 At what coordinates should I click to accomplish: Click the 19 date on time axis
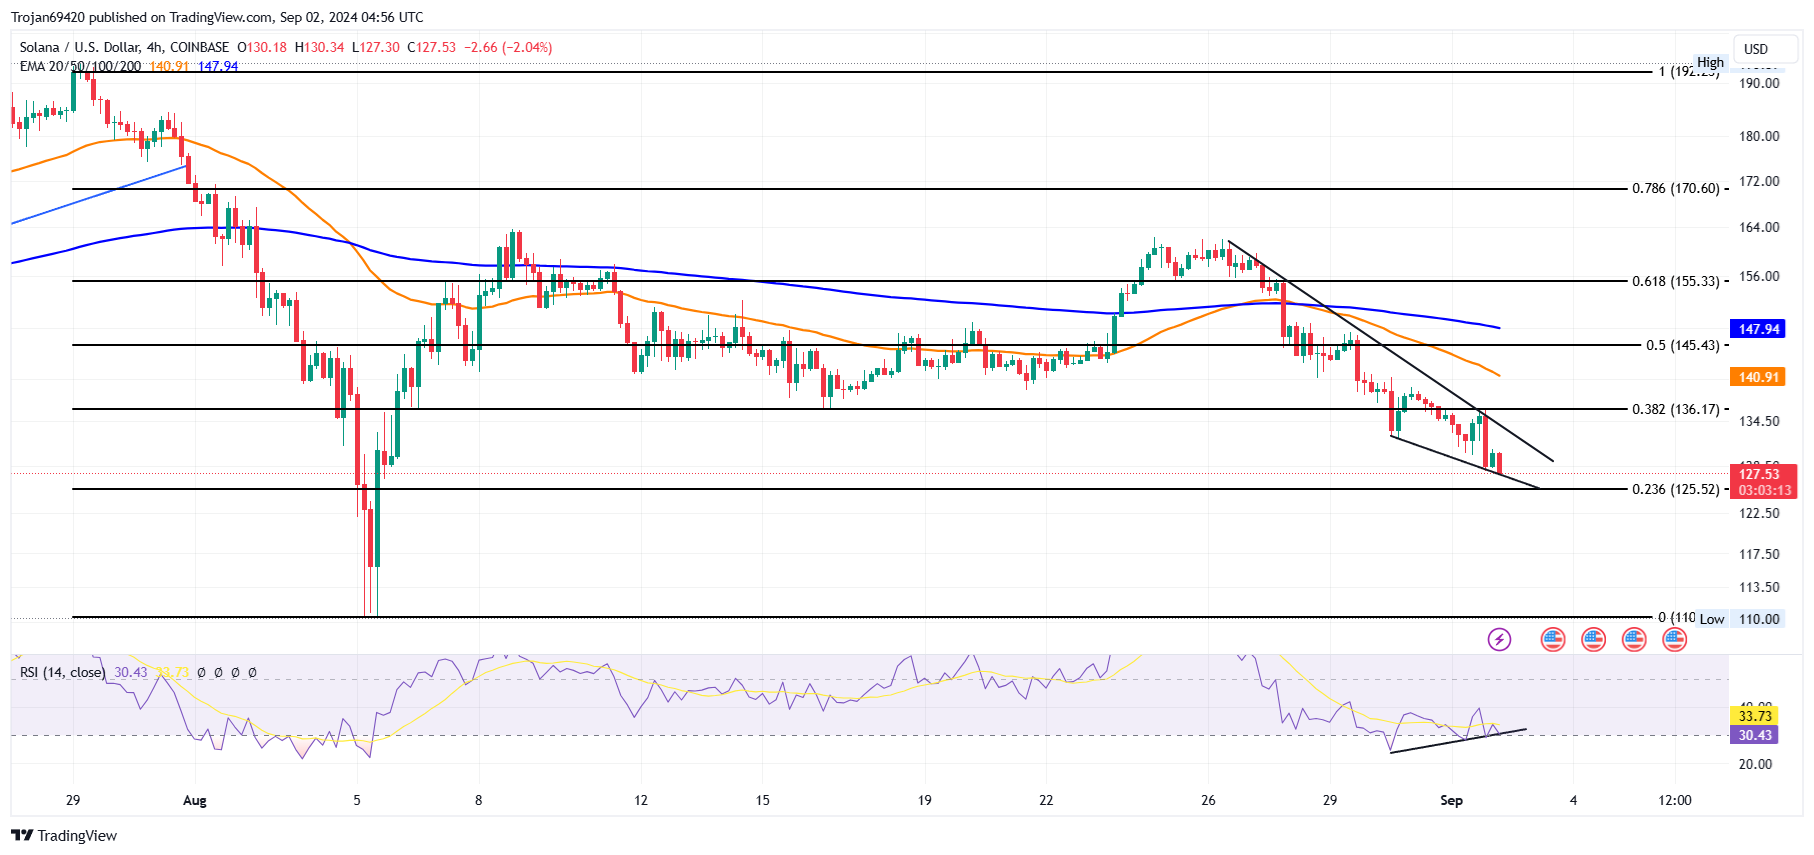point(925,800)
